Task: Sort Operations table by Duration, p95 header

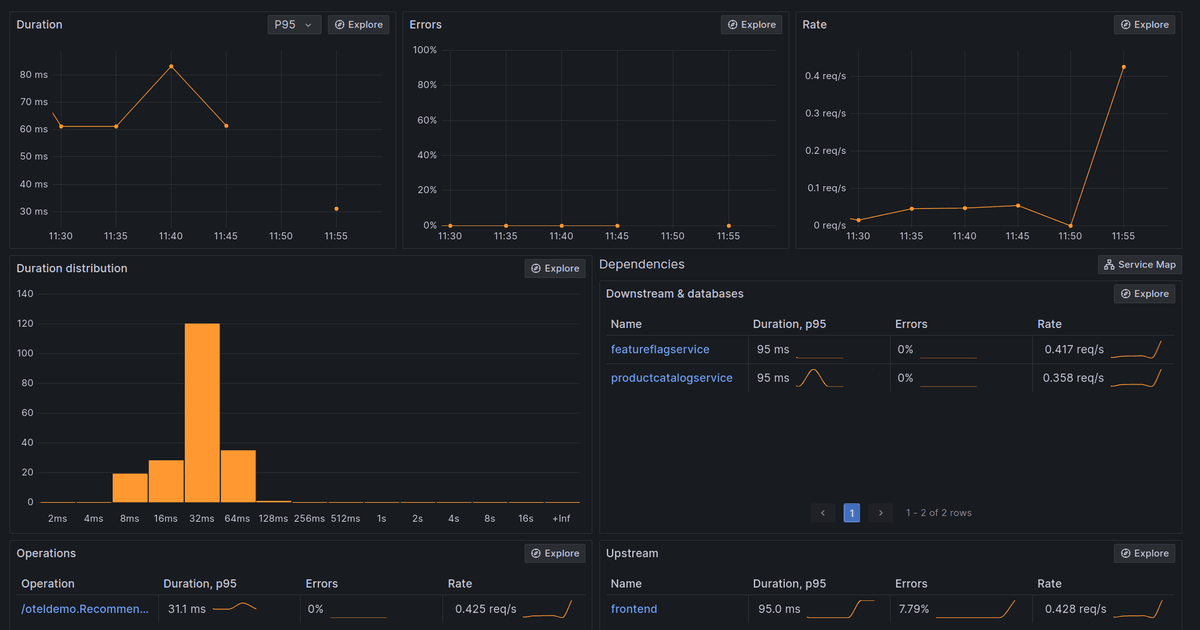Action: pos(200,584)
